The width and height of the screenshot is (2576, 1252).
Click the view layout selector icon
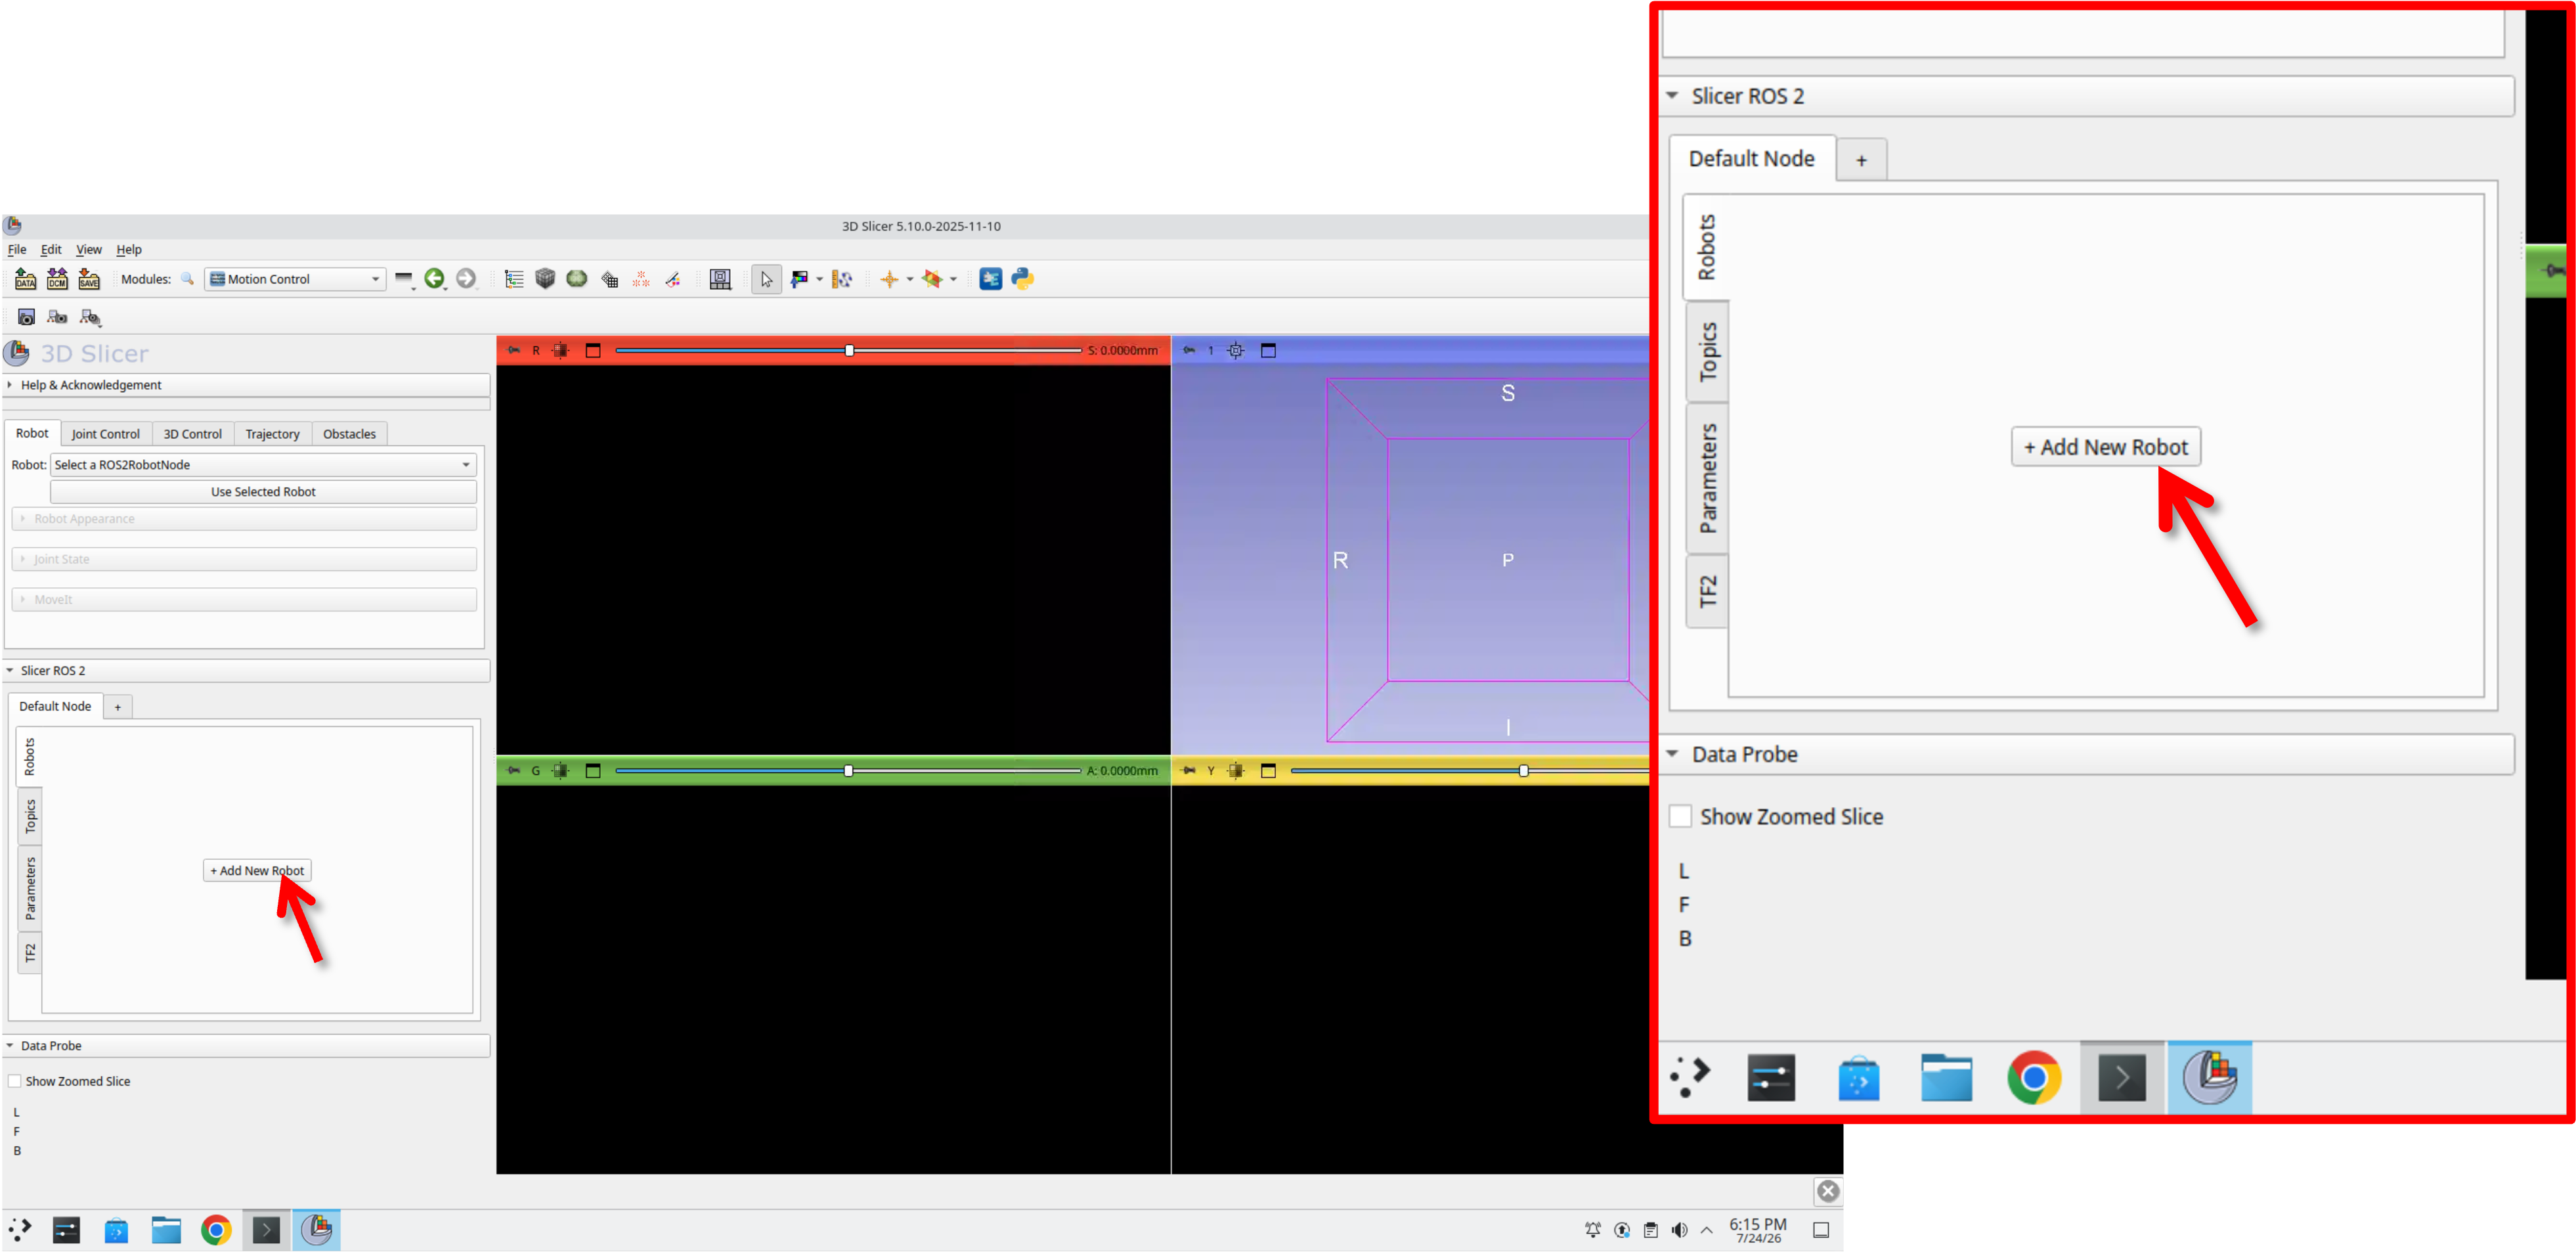(720, 279)
